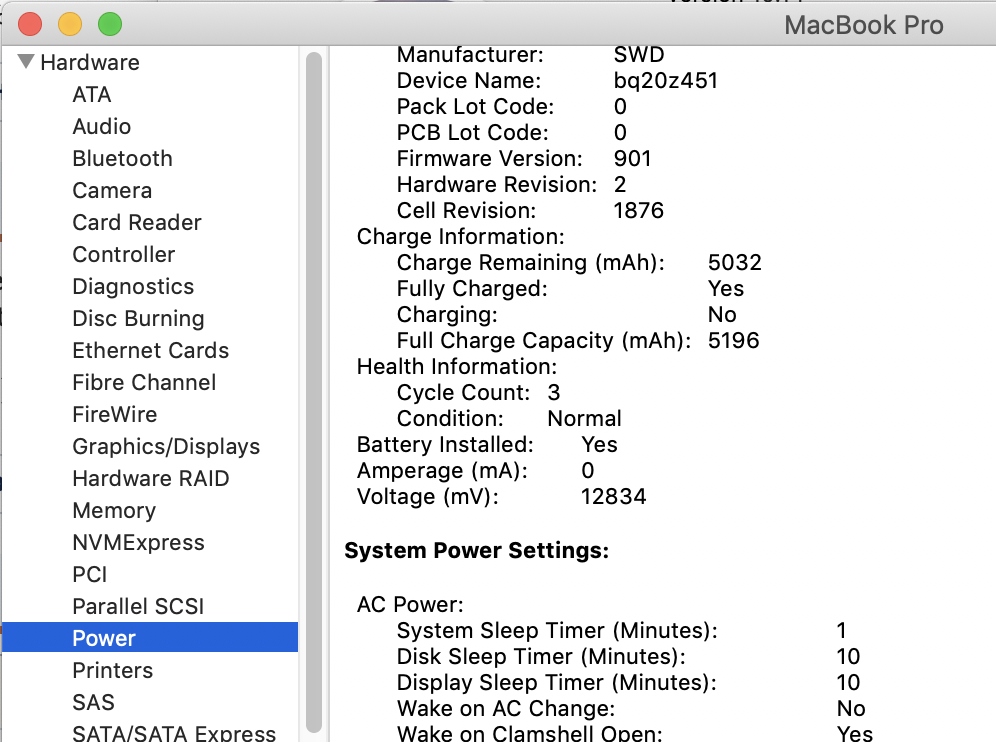Image resolution: width=996 pixels, height=742 pixels.
Task: Click the System Power Settings heading
Action: (476, 551)
